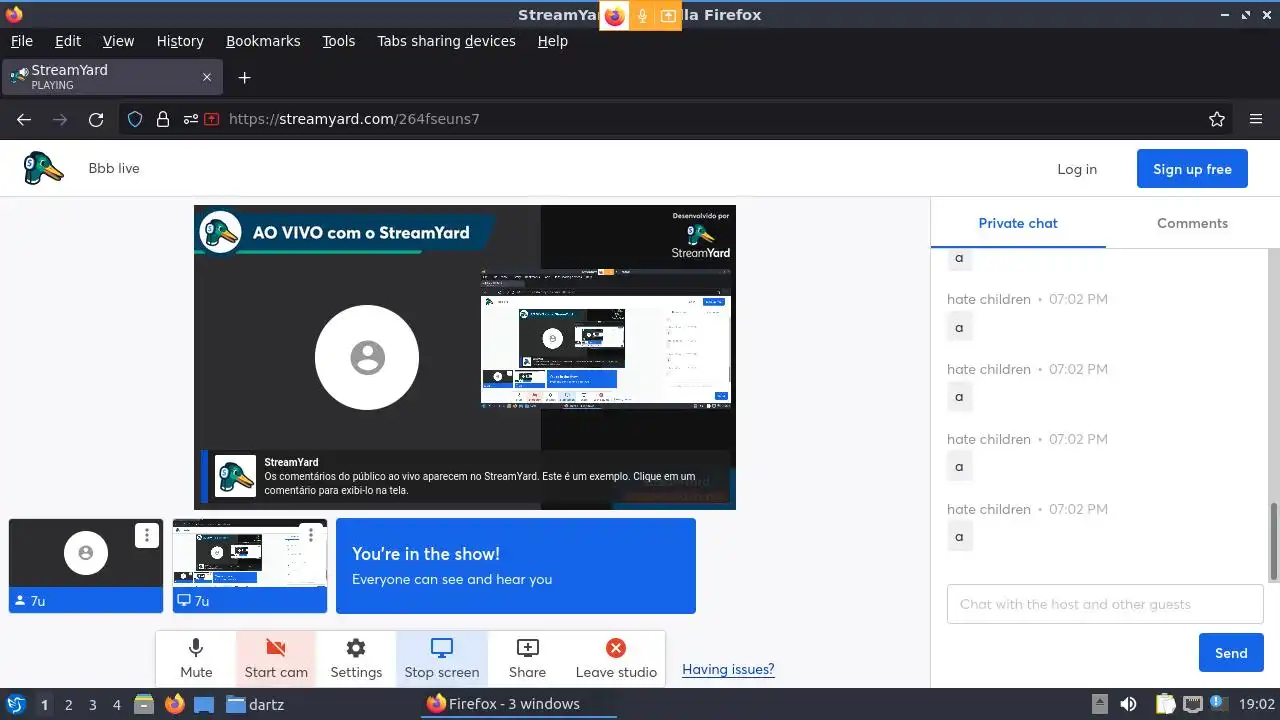1280x720 pixels.
Task: Click the taskbar clock showing 19:02
Action: 1257,704
